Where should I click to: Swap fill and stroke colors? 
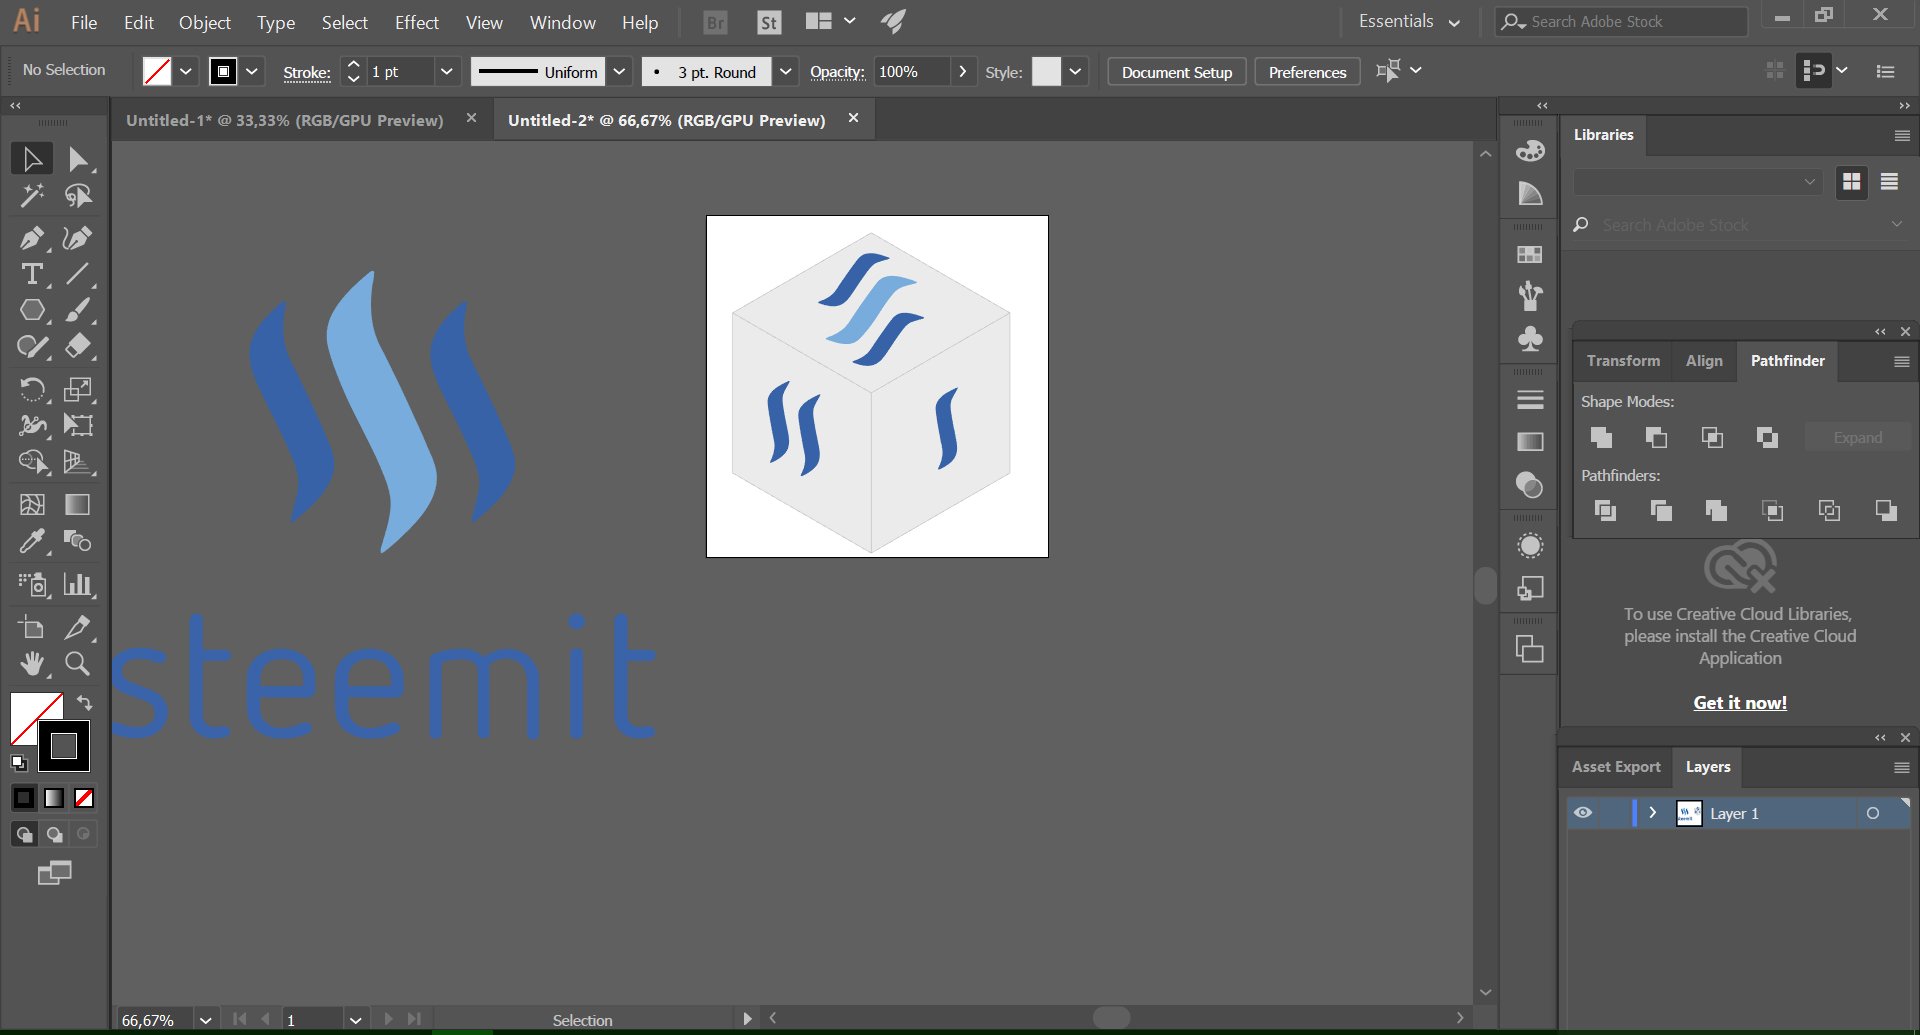(85, 703)
